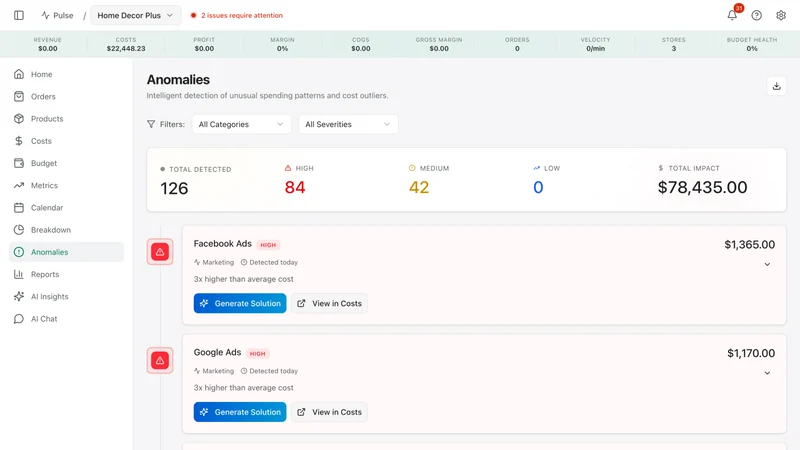Click the MEDIUM count 42

coord(419,187)
